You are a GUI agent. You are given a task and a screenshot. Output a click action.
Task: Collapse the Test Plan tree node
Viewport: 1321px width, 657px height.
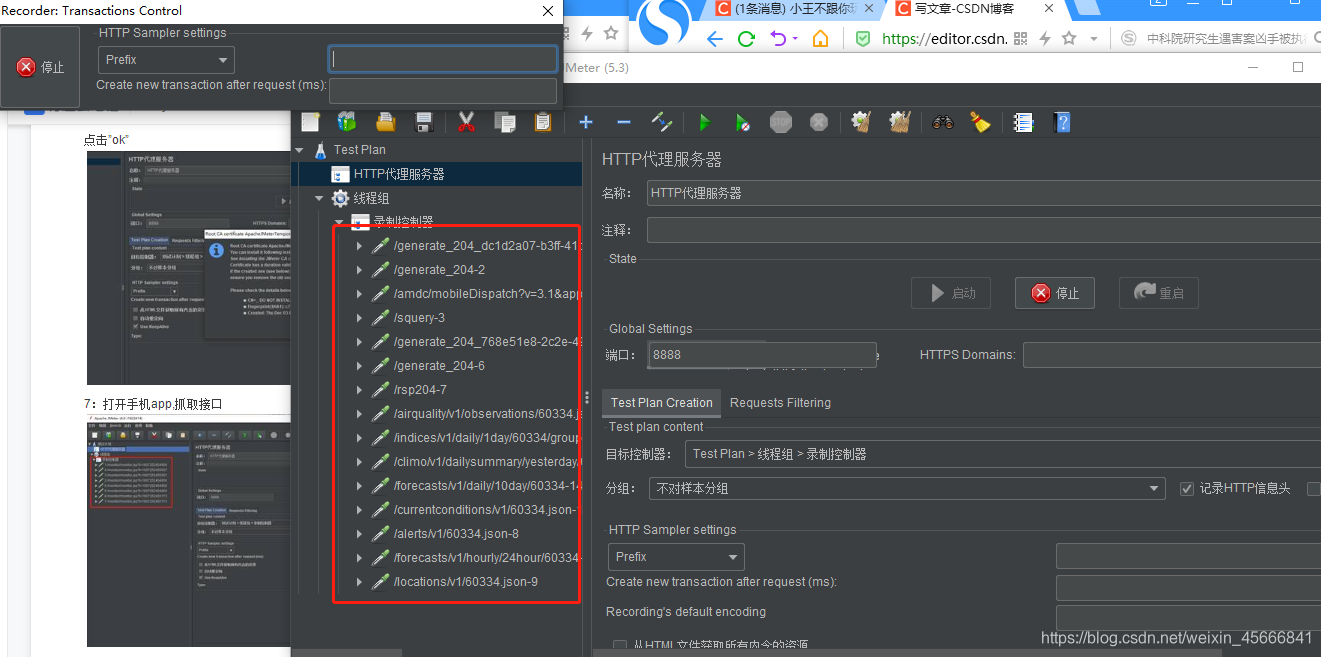click(x=300, y=150)
